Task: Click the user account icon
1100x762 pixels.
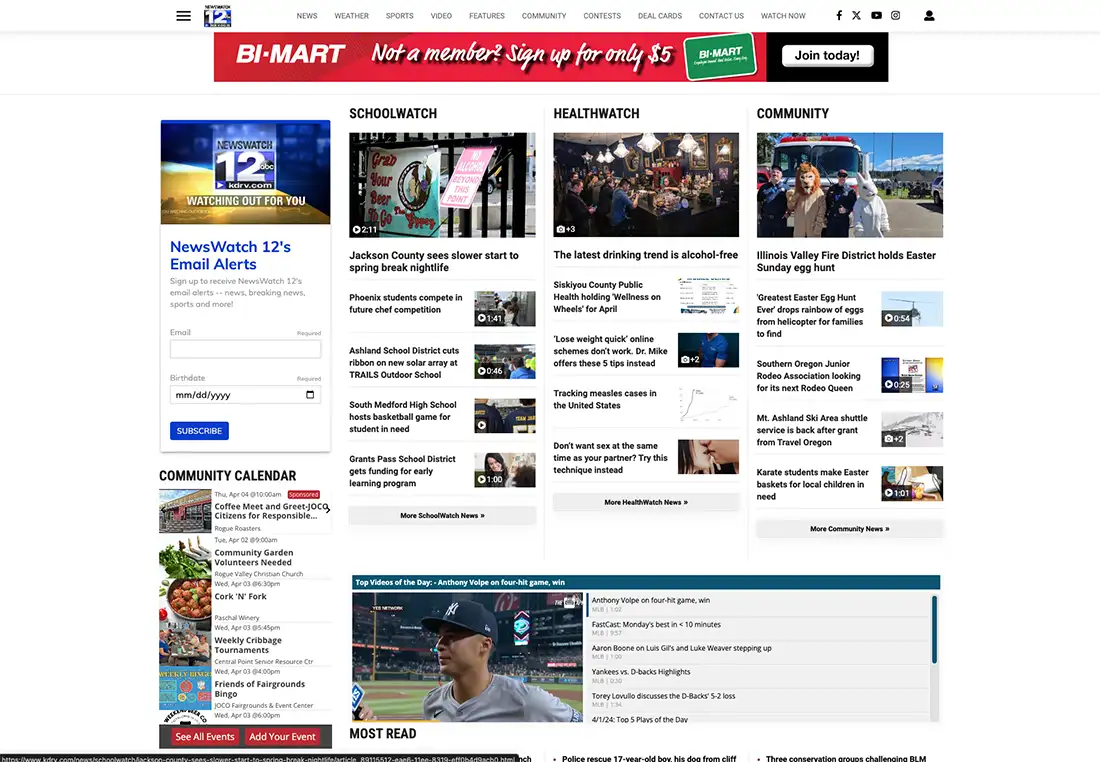Action: pyautogui.click(x=929, y=15)
